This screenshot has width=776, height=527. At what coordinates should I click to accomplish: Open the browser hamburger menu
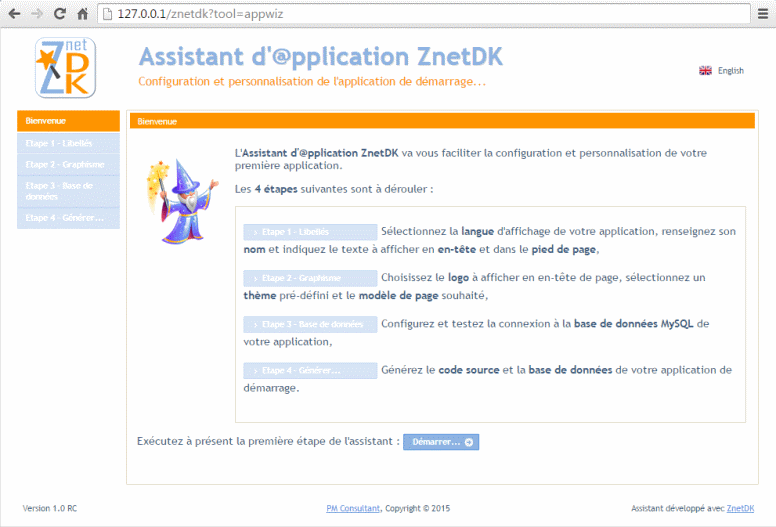click(763, 14)
